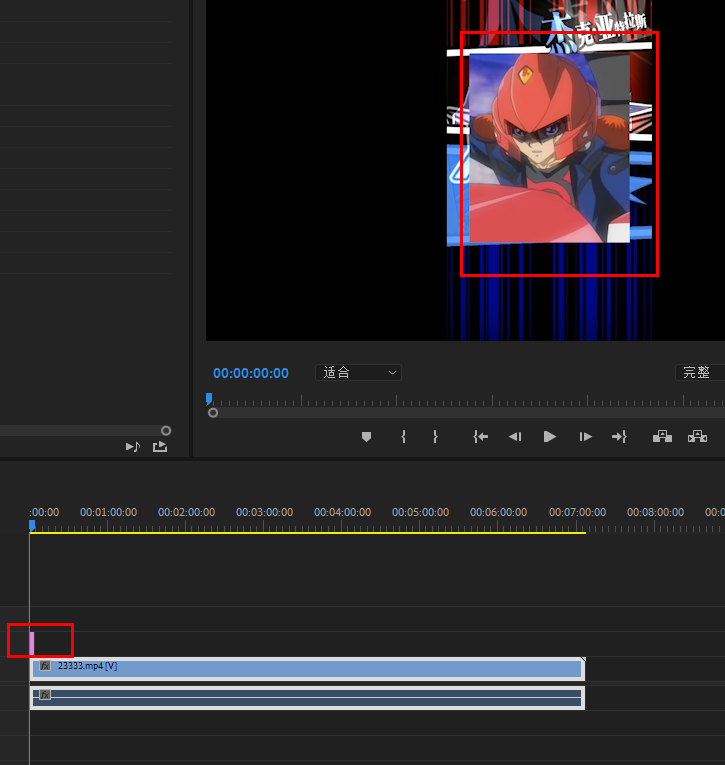
Task: Open the 适合 zoom level dropdown
Action: pos(359,373)
